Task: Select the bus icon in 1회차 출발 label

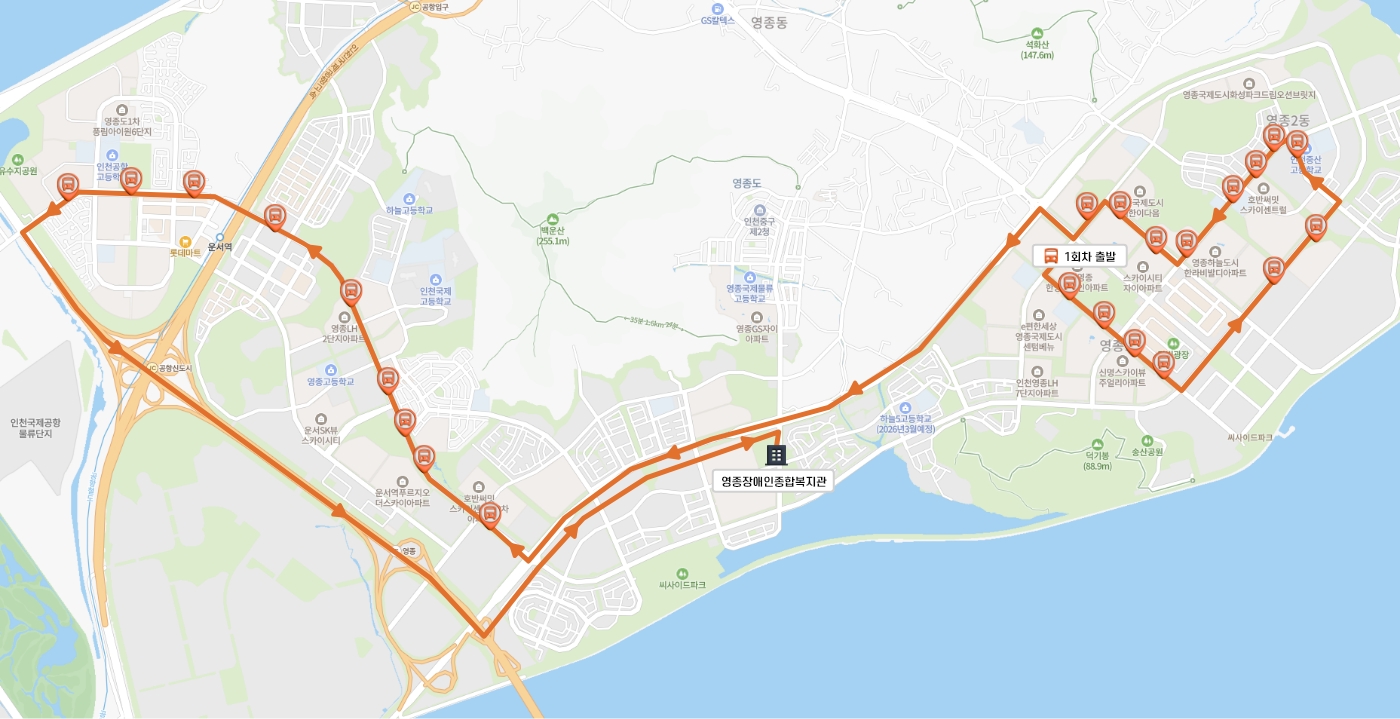Action: (x=1052, y=256)
